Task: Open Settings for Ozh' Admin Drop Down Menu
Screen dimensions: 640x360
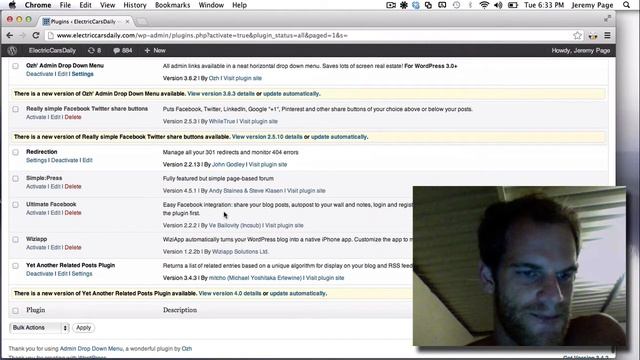Action: [x=82, y=74]
